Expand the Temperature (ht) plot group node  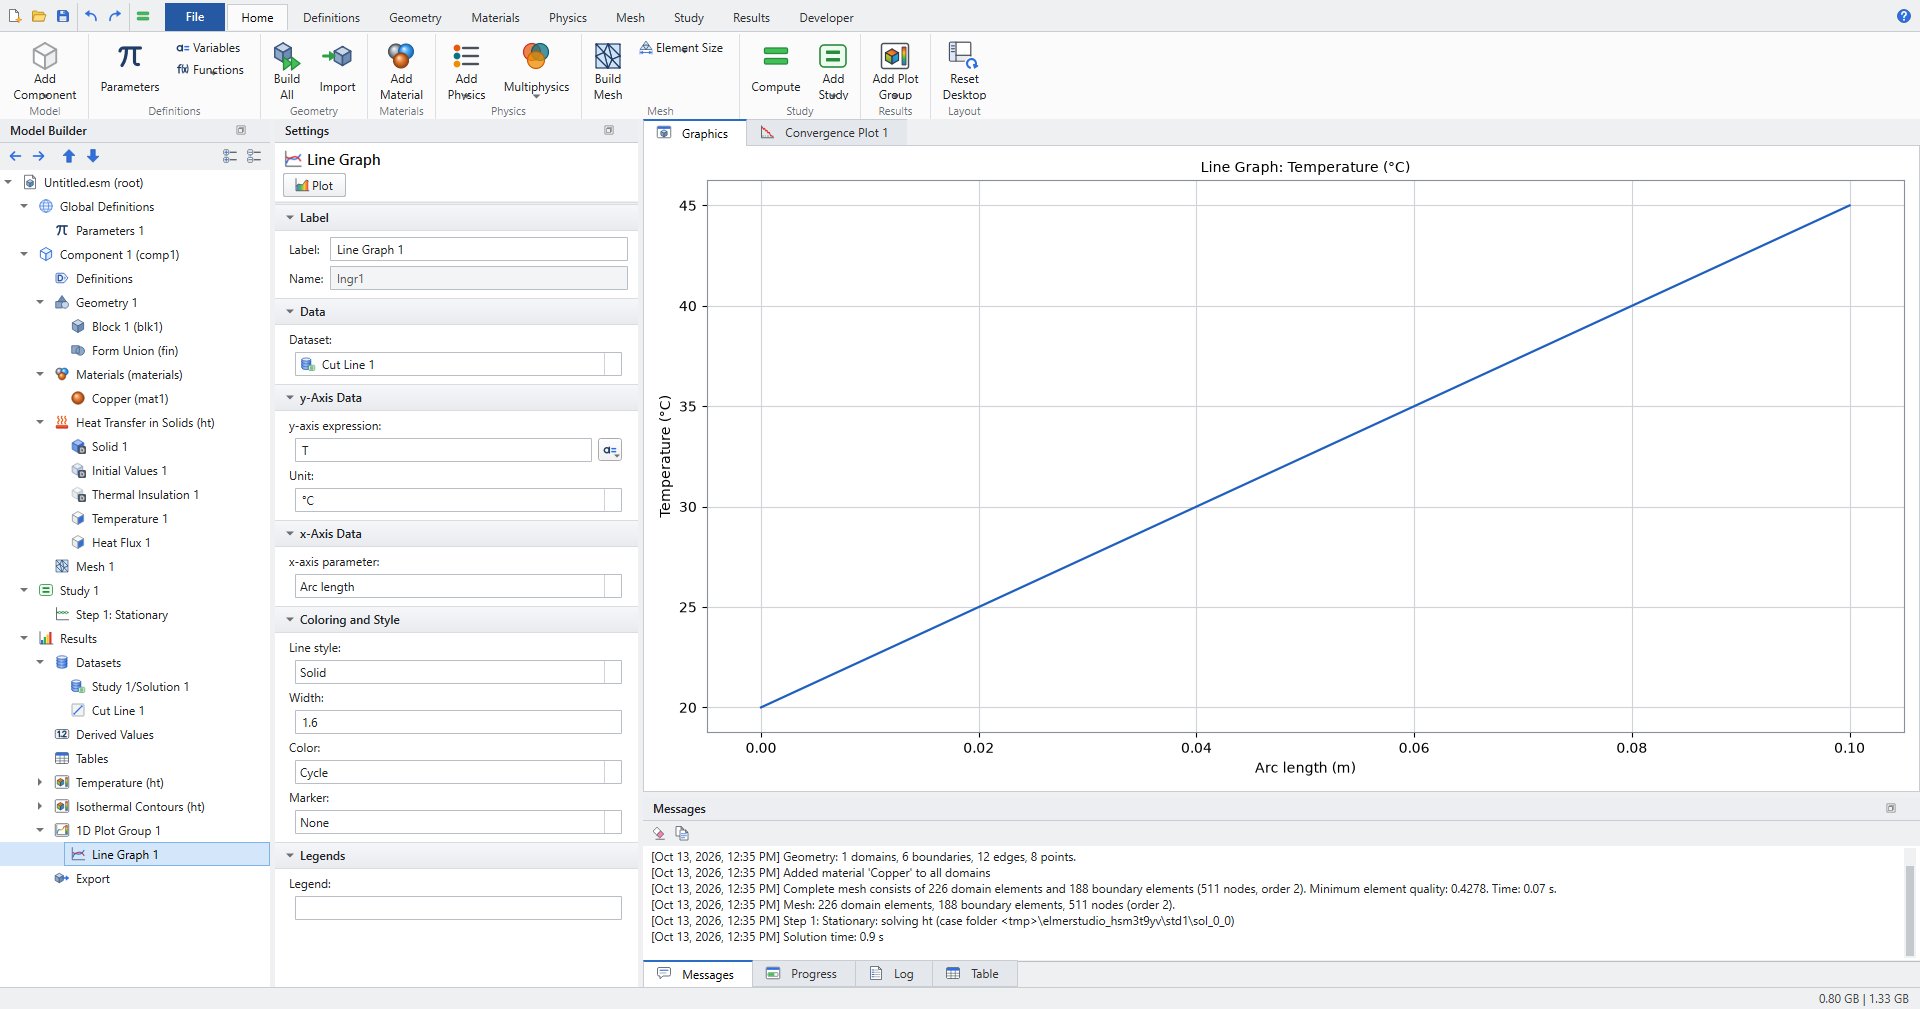pos(40,783)
